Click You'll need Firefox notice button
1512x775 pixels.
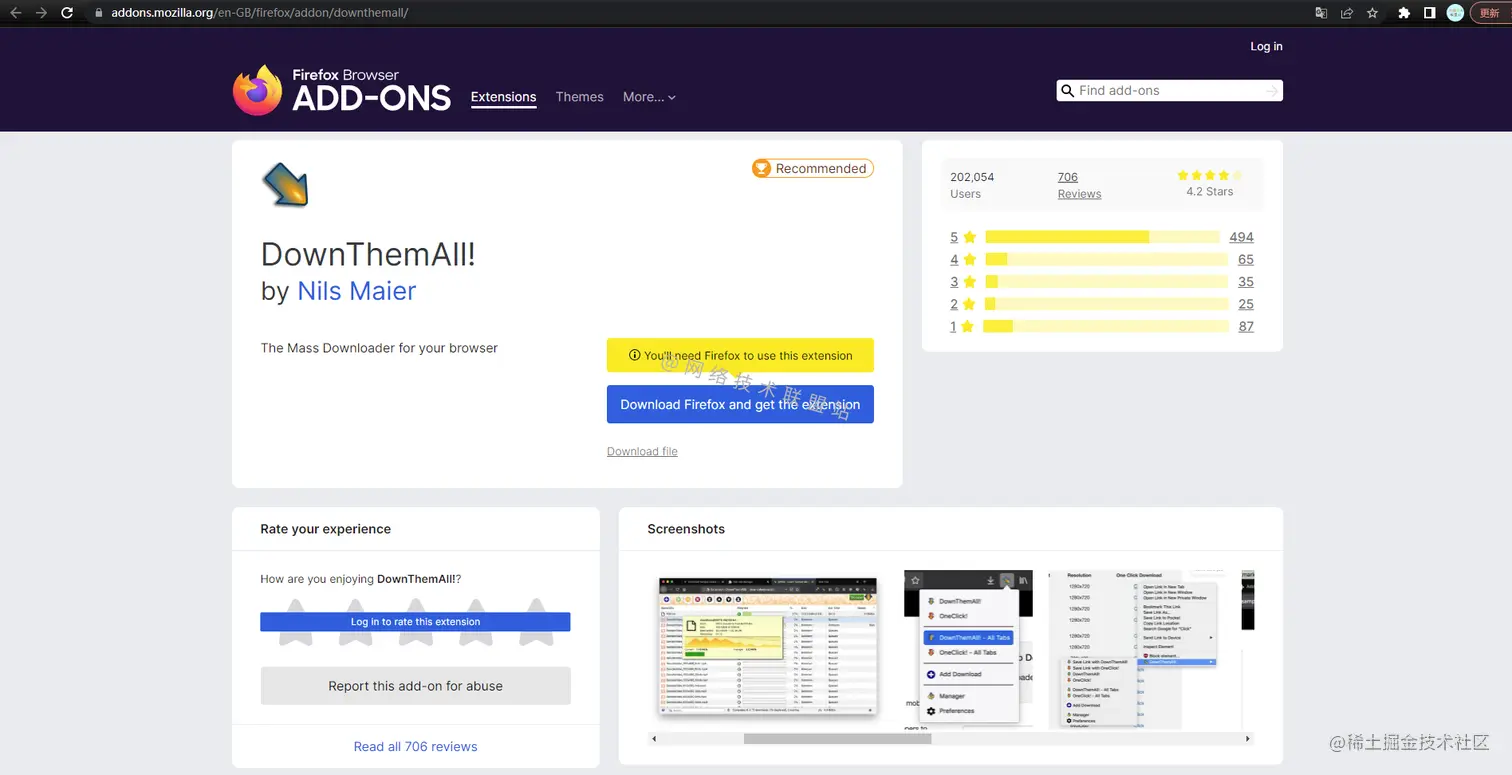point(740,355)
